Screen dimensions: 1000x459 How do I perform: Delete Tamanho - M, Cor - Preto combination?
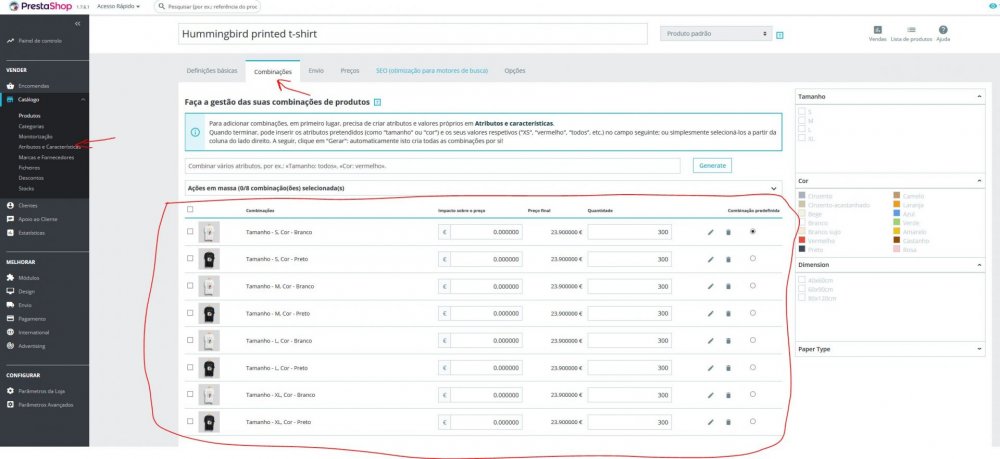click(728, 314)
